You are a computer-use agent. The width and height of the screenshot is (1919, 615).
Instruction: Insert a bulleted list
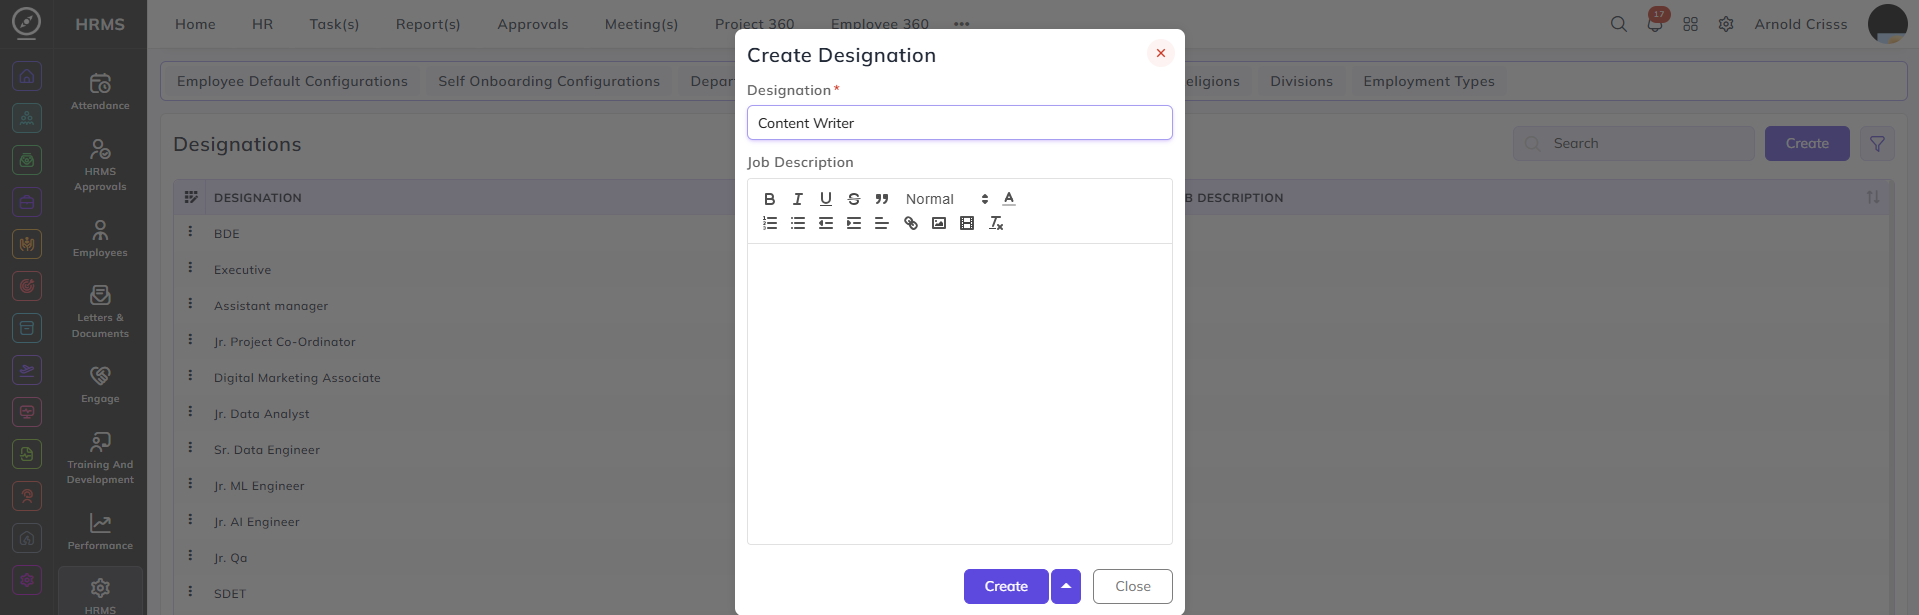pos(797,223)
